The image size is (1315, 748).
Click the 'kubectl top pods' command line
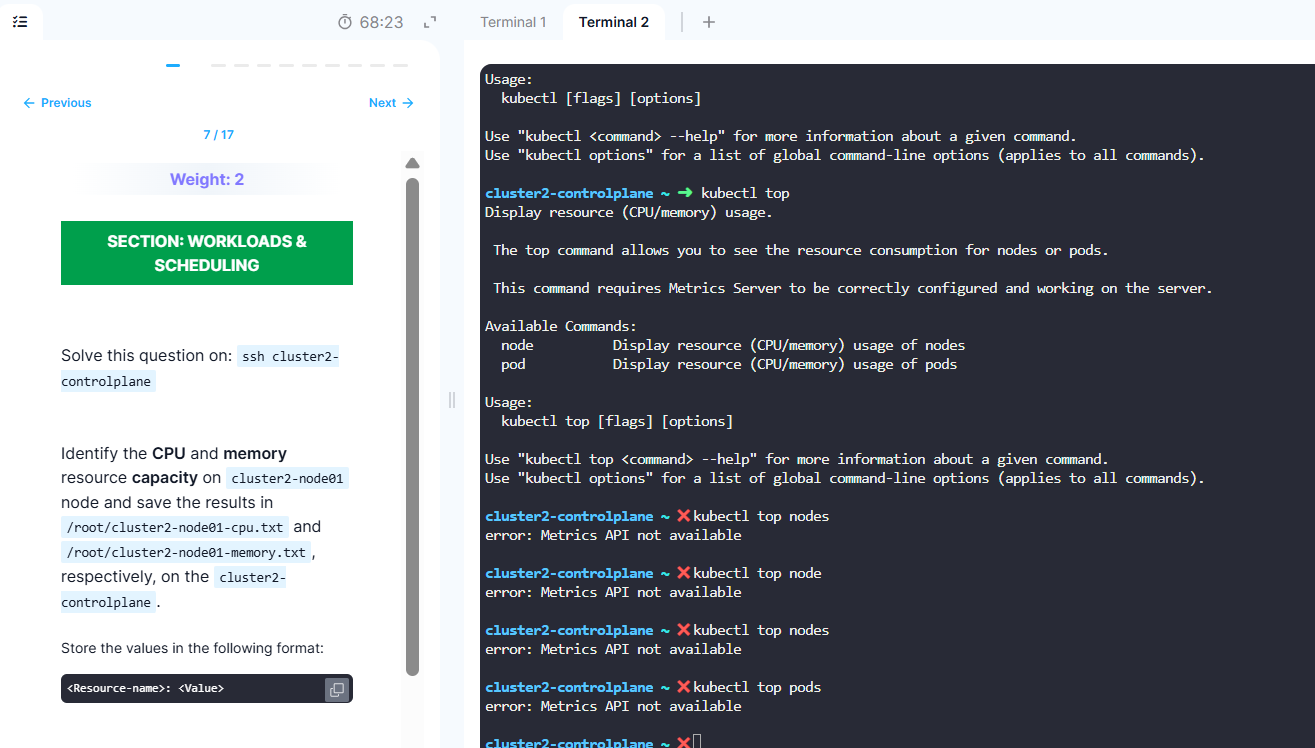pyautogui.click(x=653, y=687)
